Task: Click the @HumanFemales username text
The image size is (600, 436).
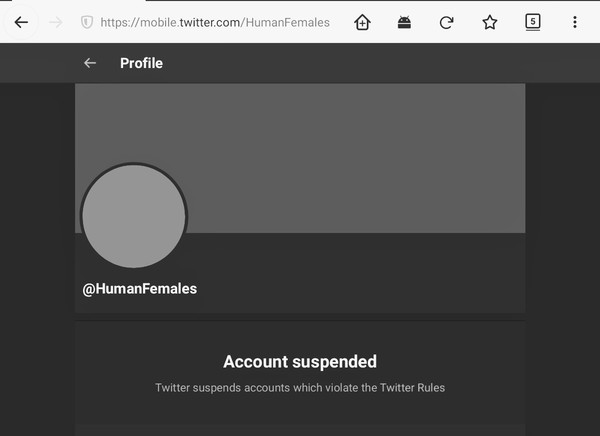Action: click(139, 288)
